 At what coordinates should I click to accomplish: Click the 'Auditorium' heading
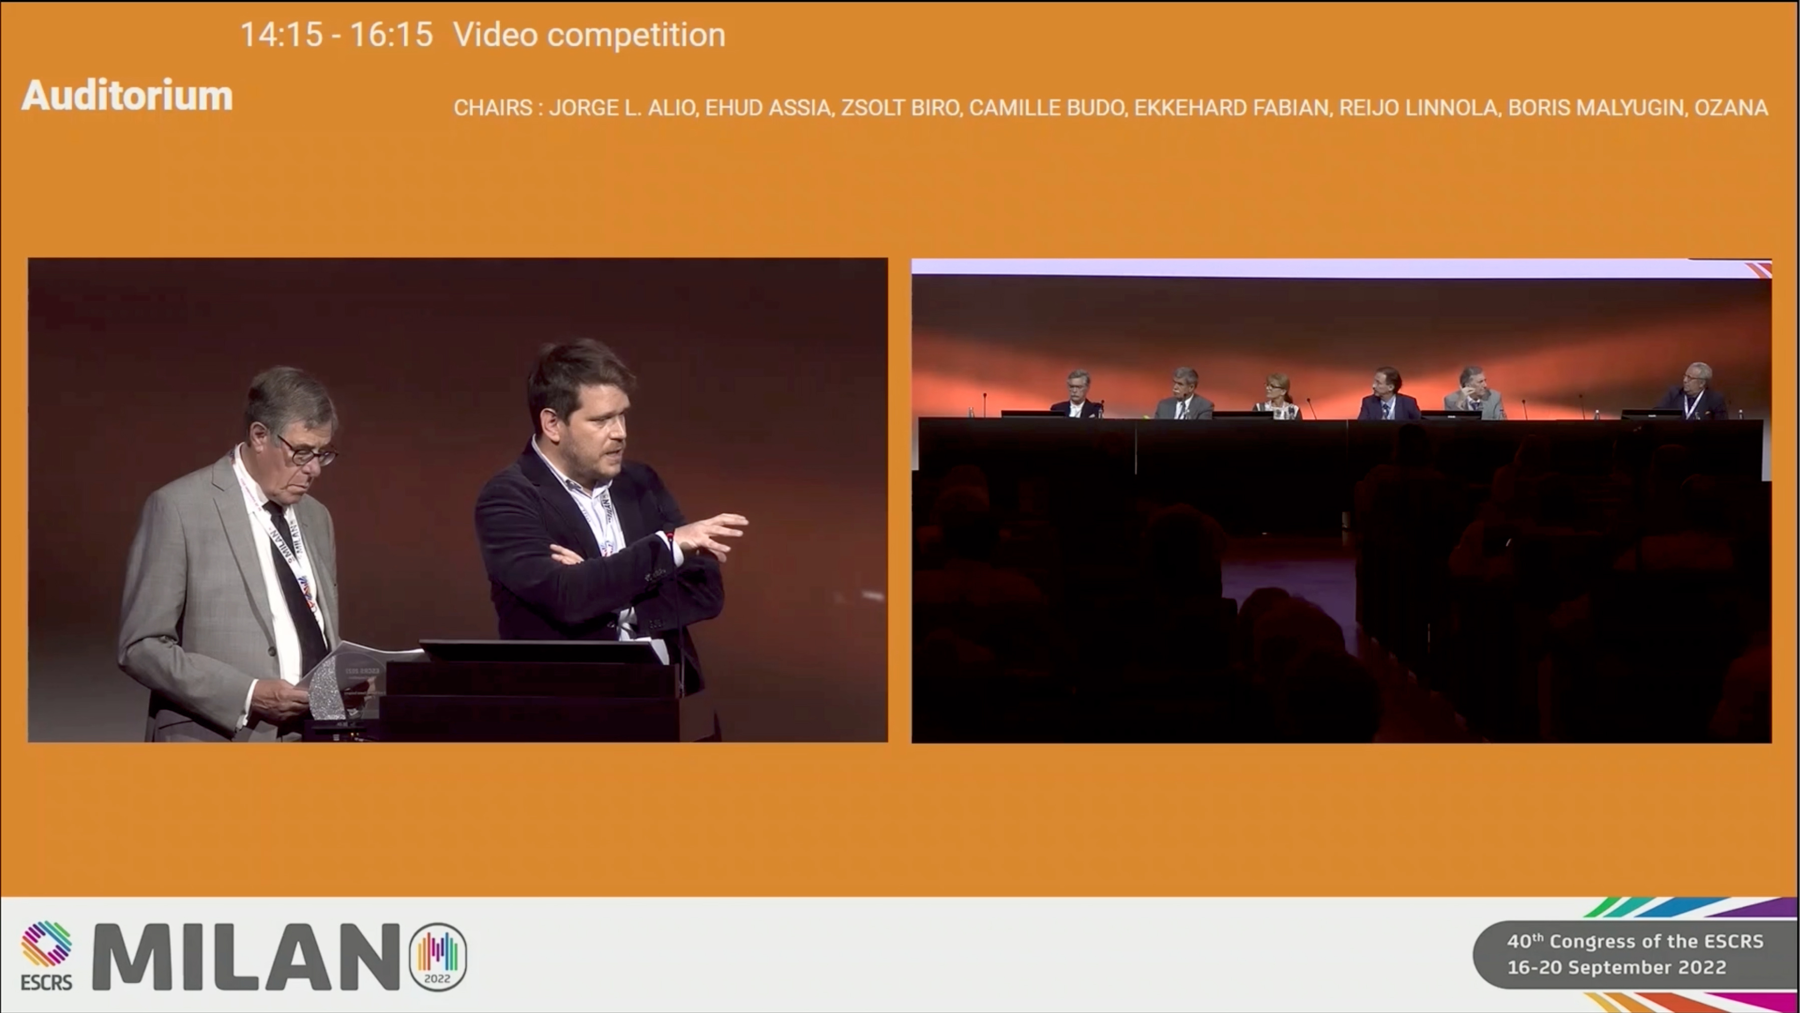127,96
